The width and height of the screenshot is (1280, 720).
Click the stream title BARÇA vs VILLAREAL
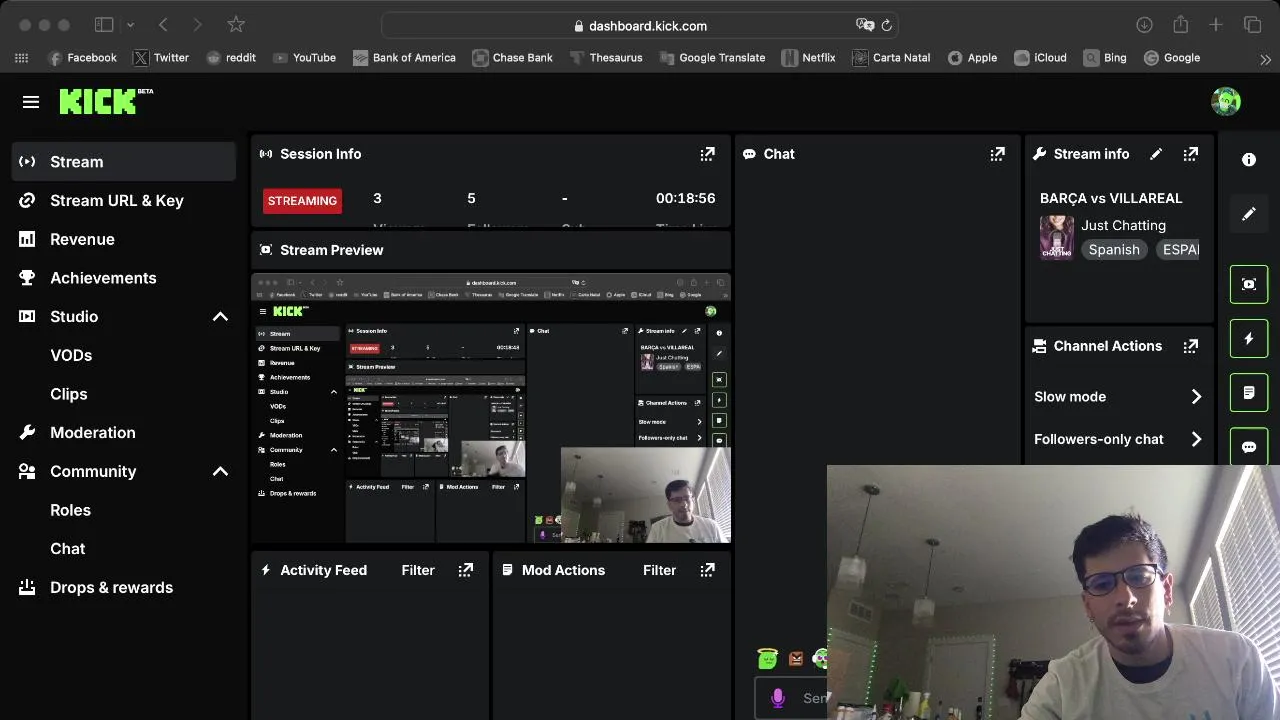[x=1111, y=198]
